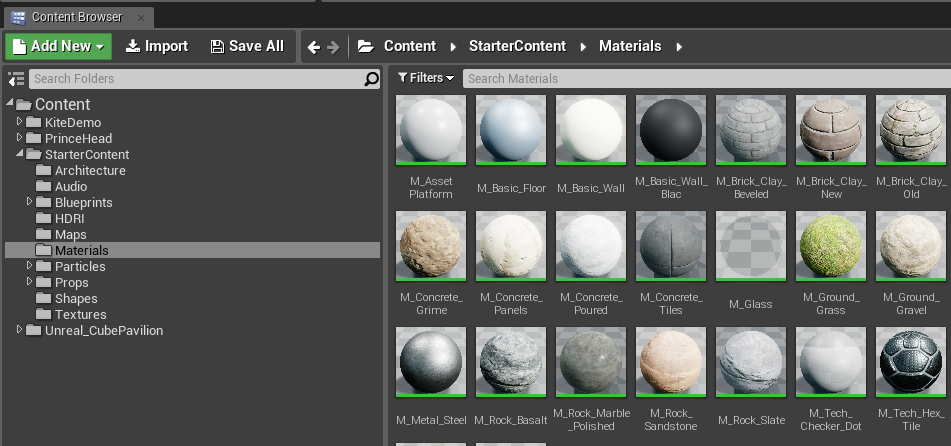Click the magnifier icon in Search Folders
The height and width of the screenshot is (446, 951).
(x=371, y=79)
